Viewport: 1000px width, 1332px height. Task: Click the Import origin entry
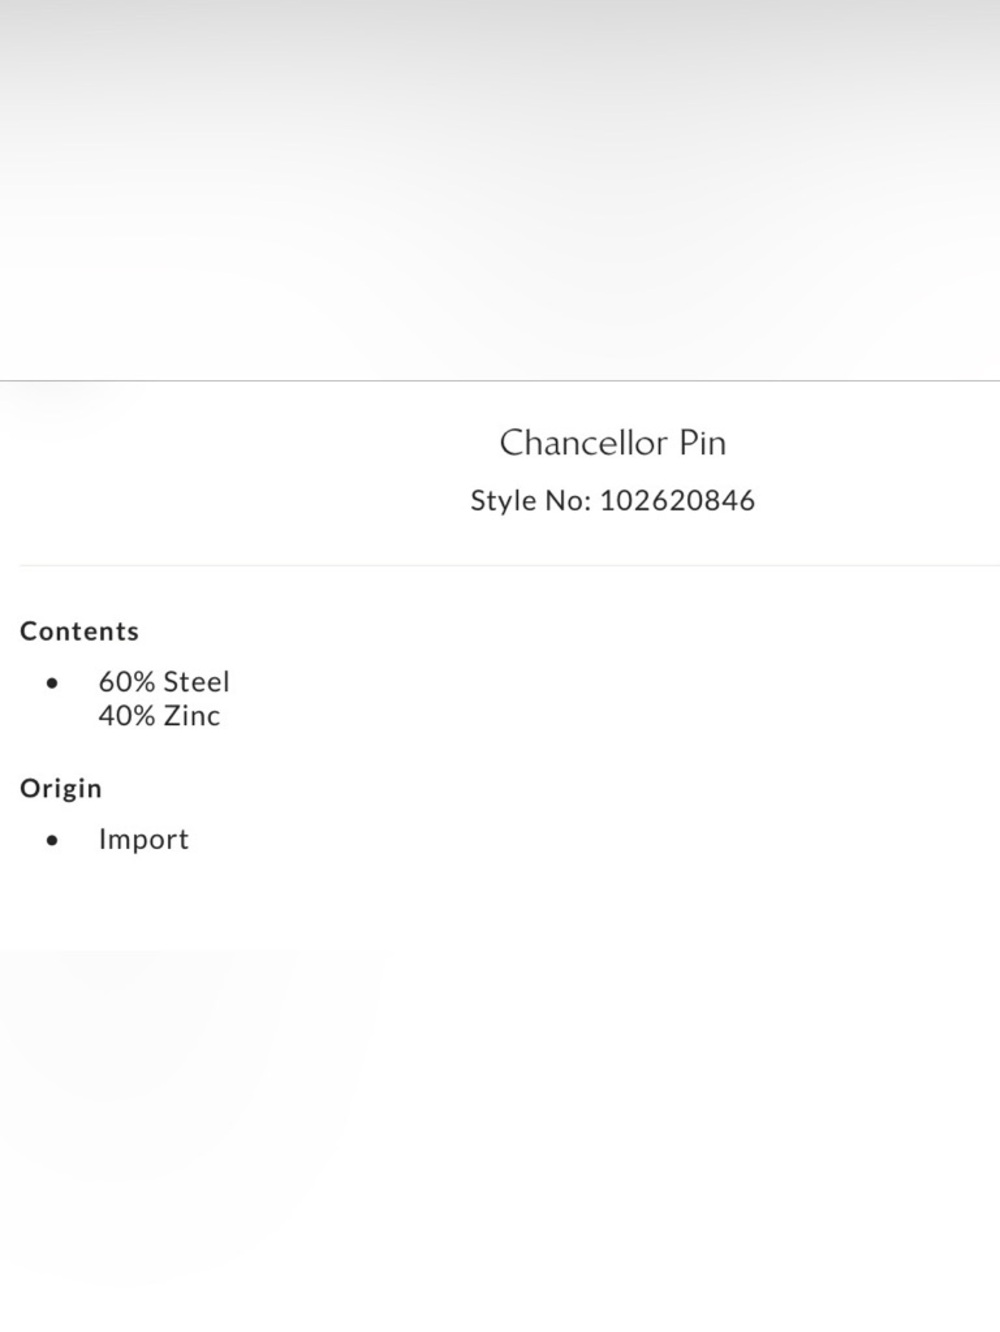coord(143,839)
